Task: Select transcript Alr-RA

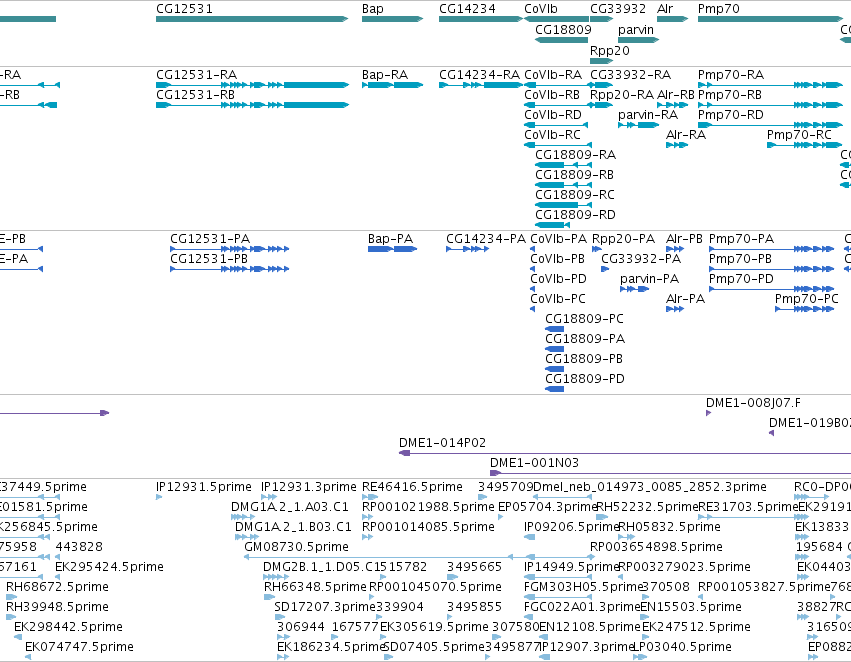Action: pyautogui.click(x=685, y=135)
